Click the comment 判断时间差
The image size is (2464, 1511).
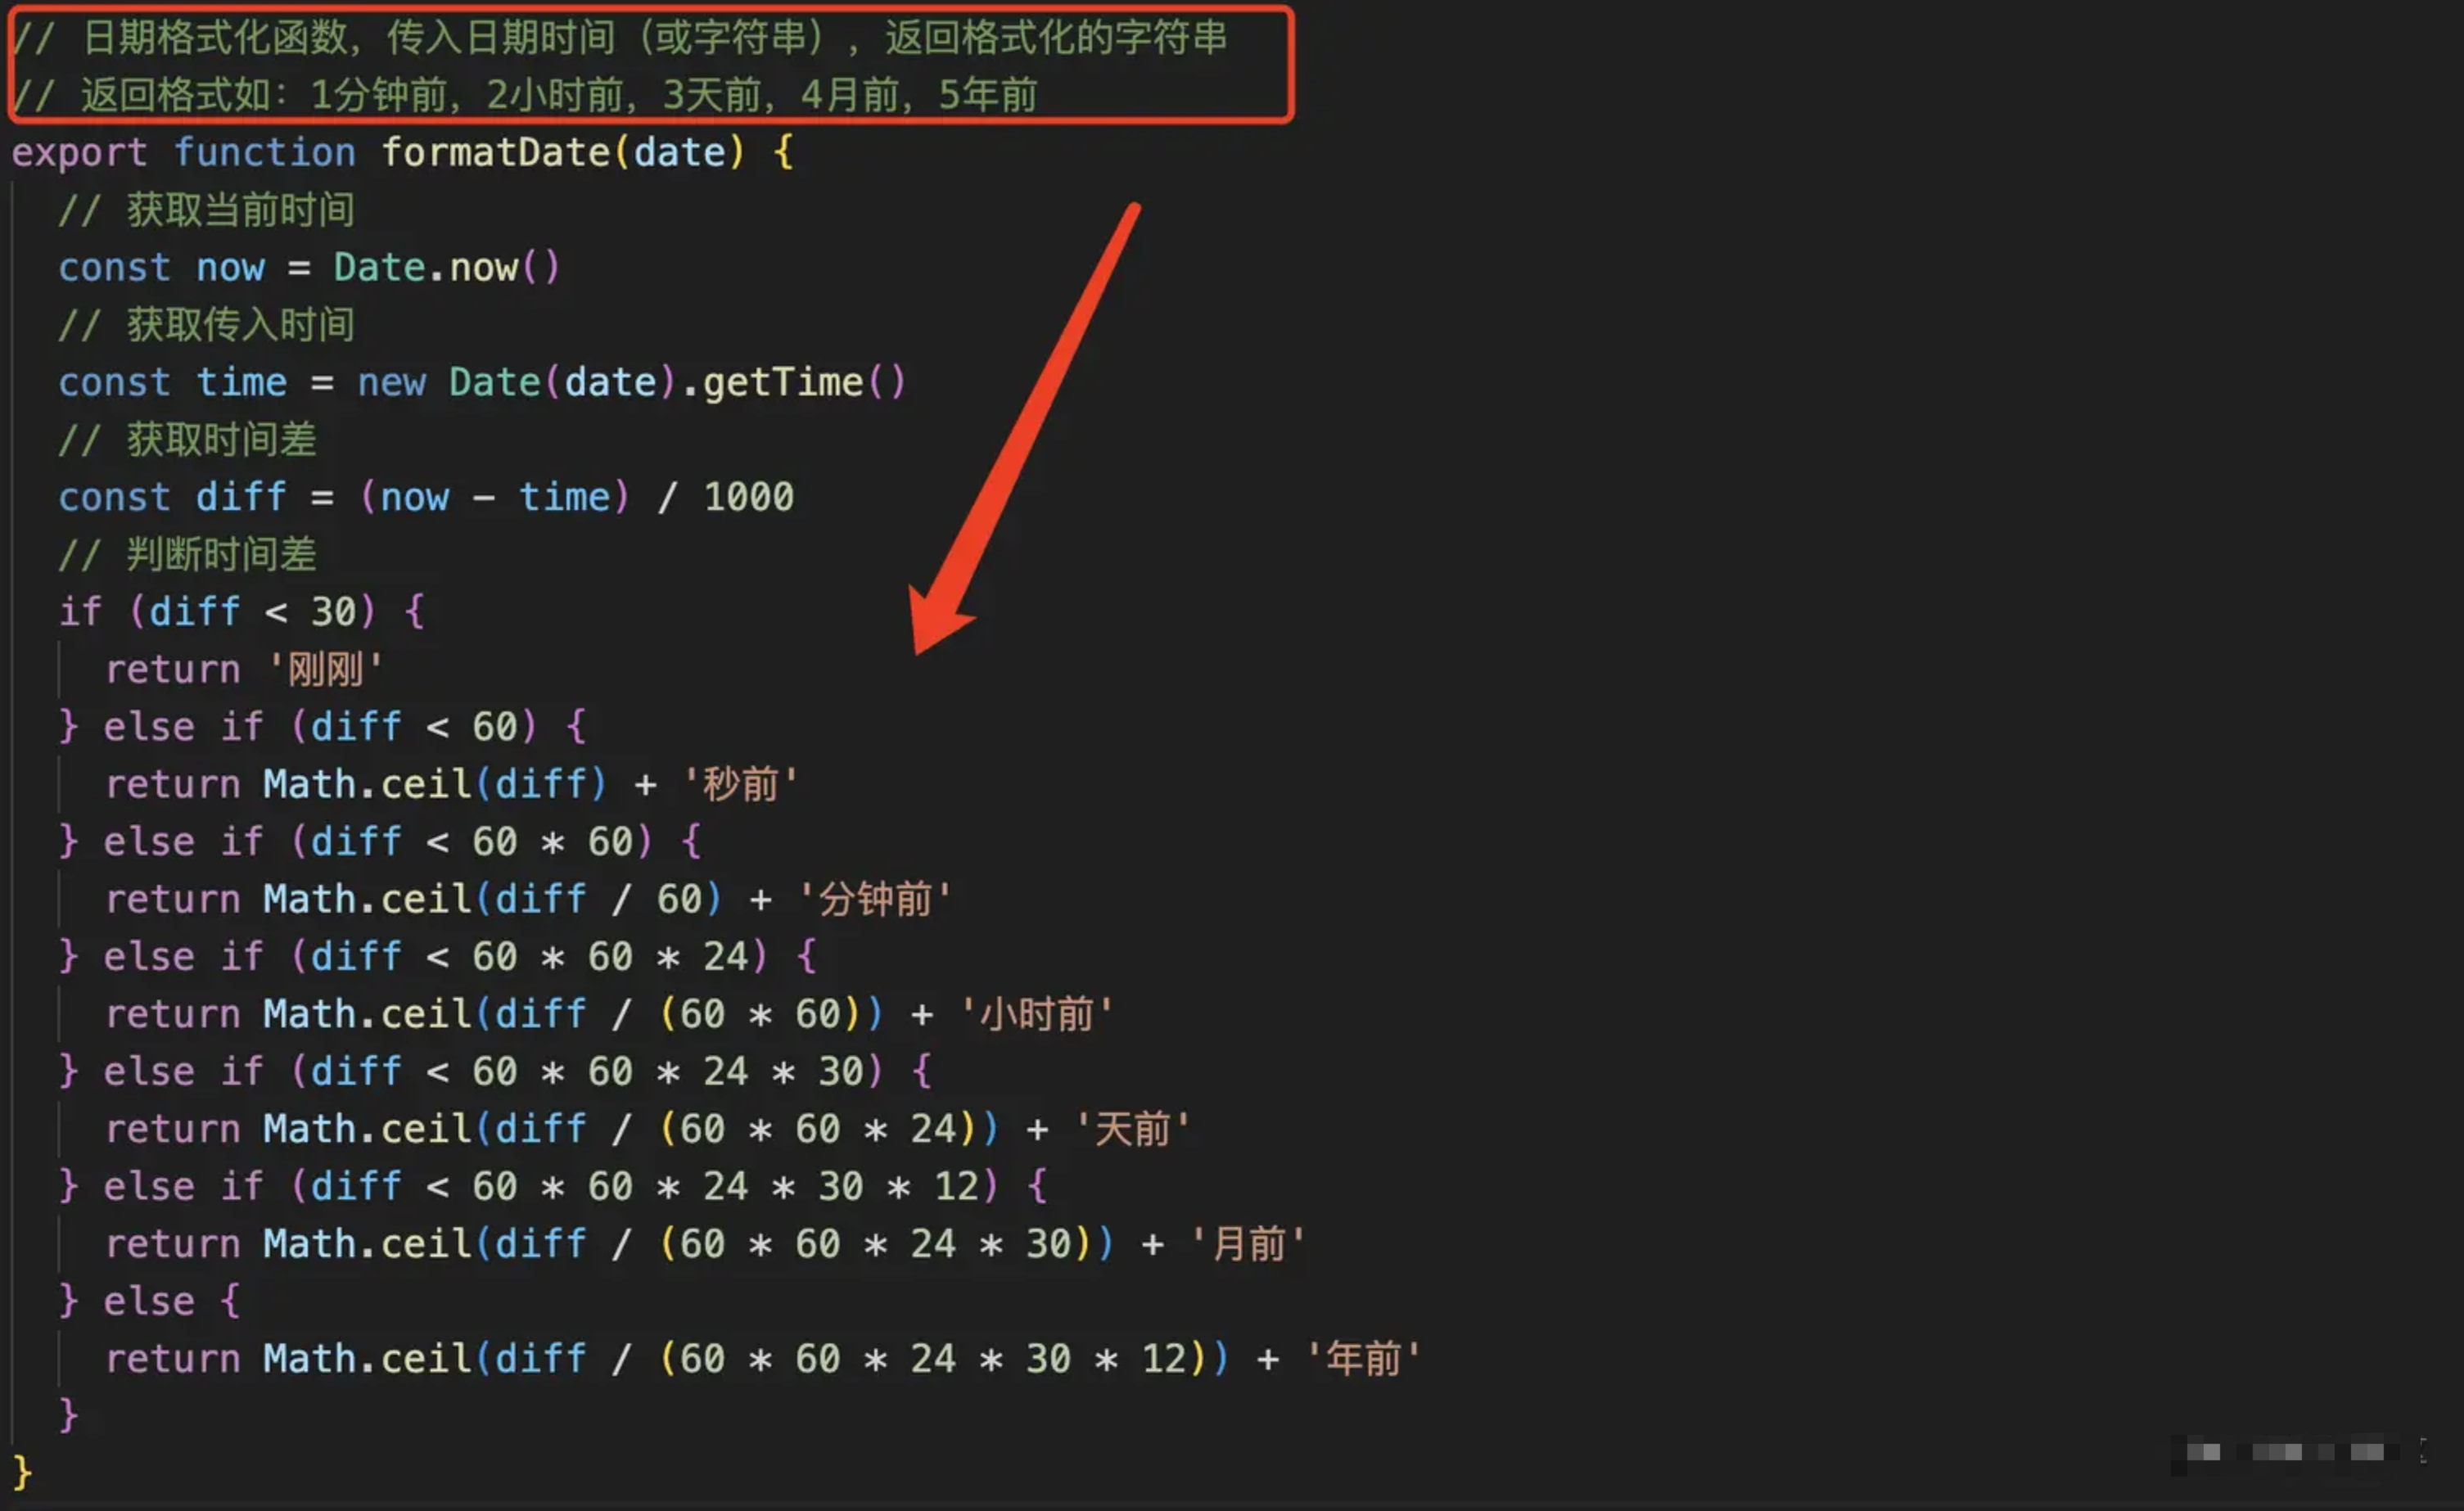(x=221, y=556)
